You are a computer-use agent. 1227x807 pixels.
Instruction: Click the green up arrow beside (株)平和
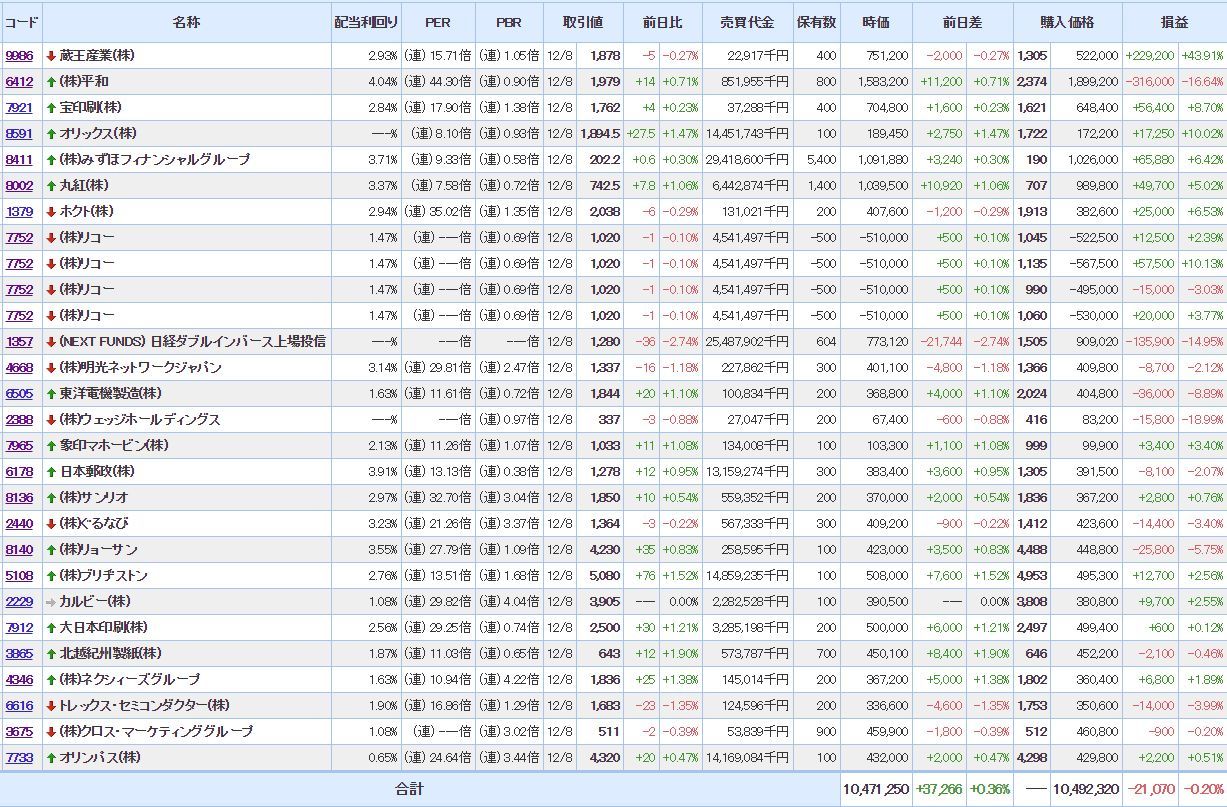(51, 82)
